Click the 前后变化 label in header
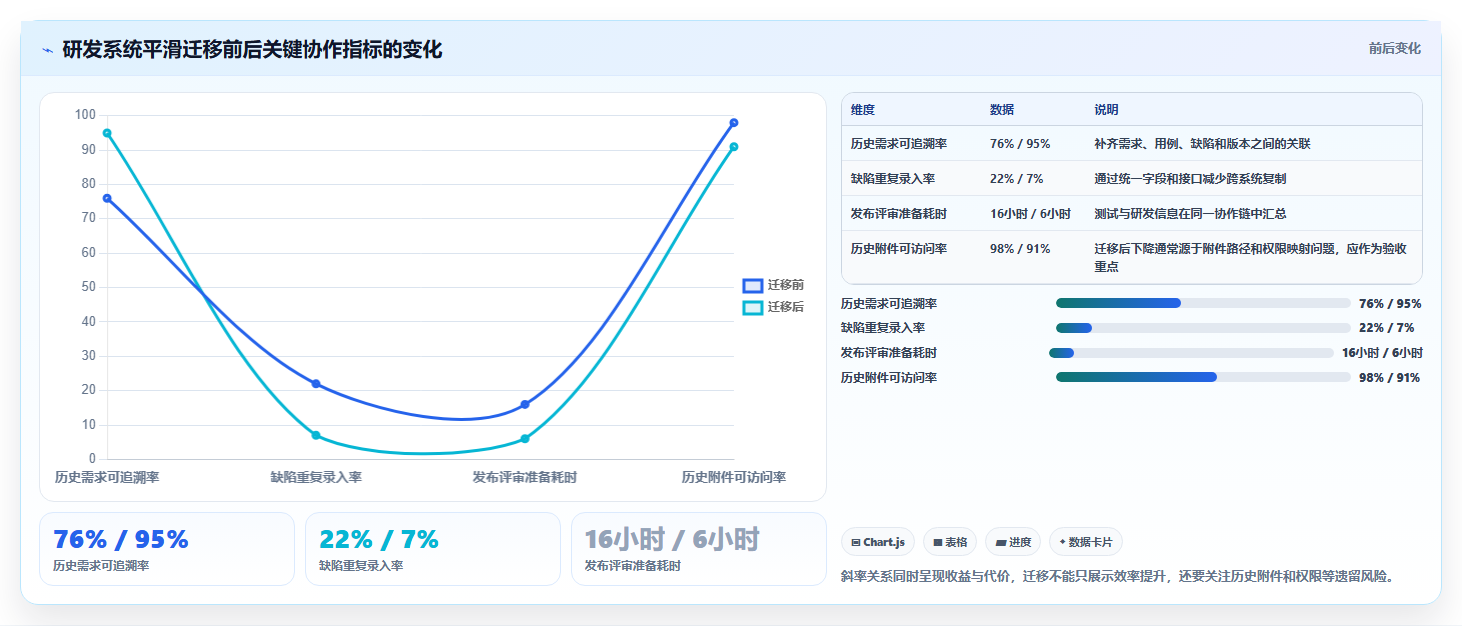 pos(1395,48)
